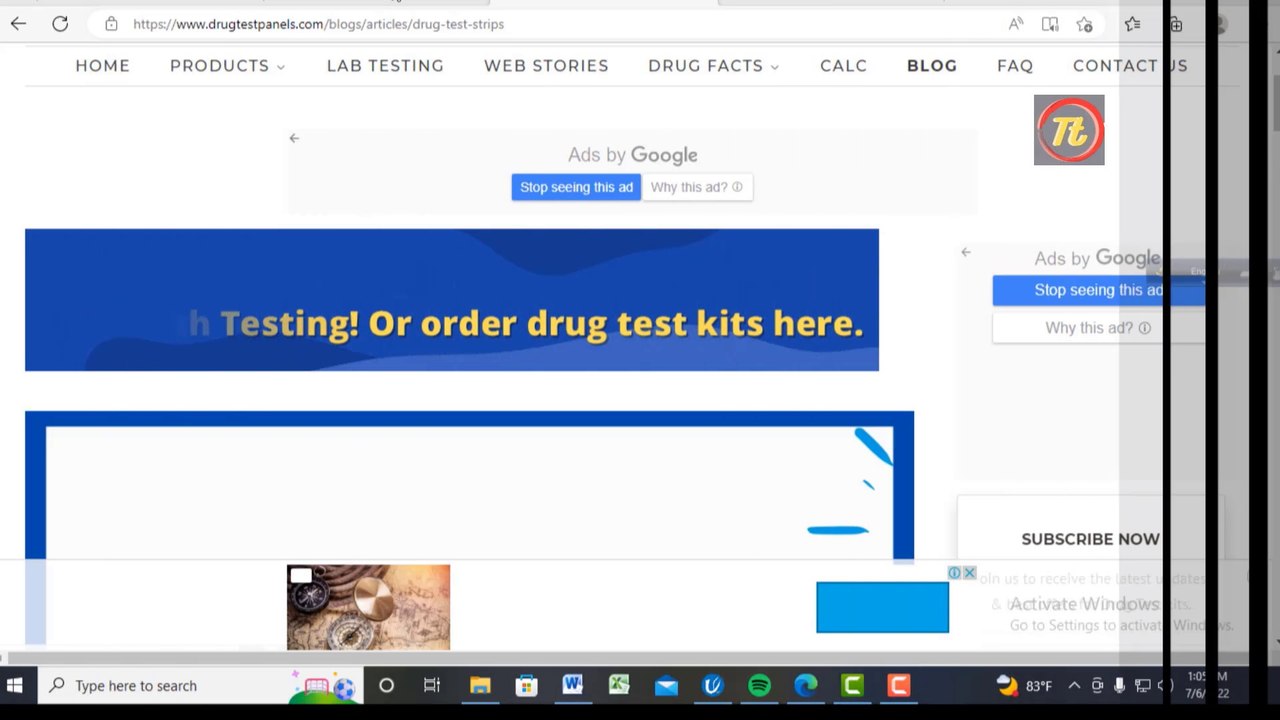Show hidden icons with the tray chevron

pos(1074,686)
